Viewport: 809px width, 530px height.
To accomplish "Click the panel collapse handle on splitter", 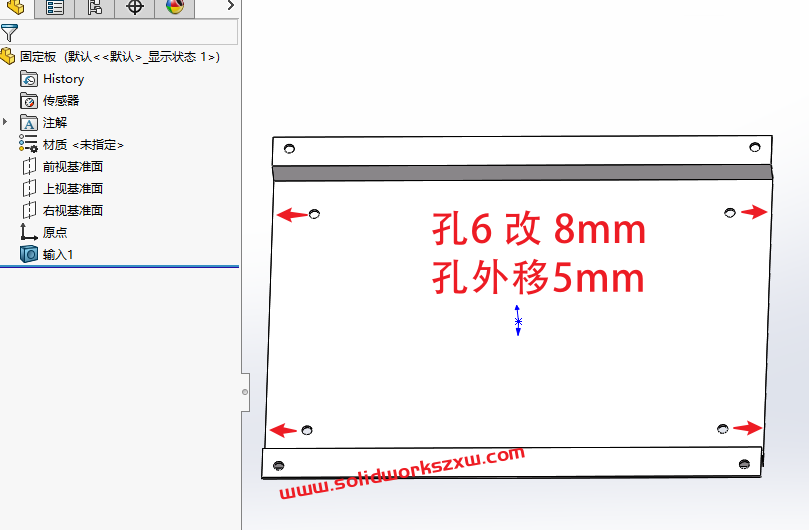I will pyautogui.click(x=245, y=392).
